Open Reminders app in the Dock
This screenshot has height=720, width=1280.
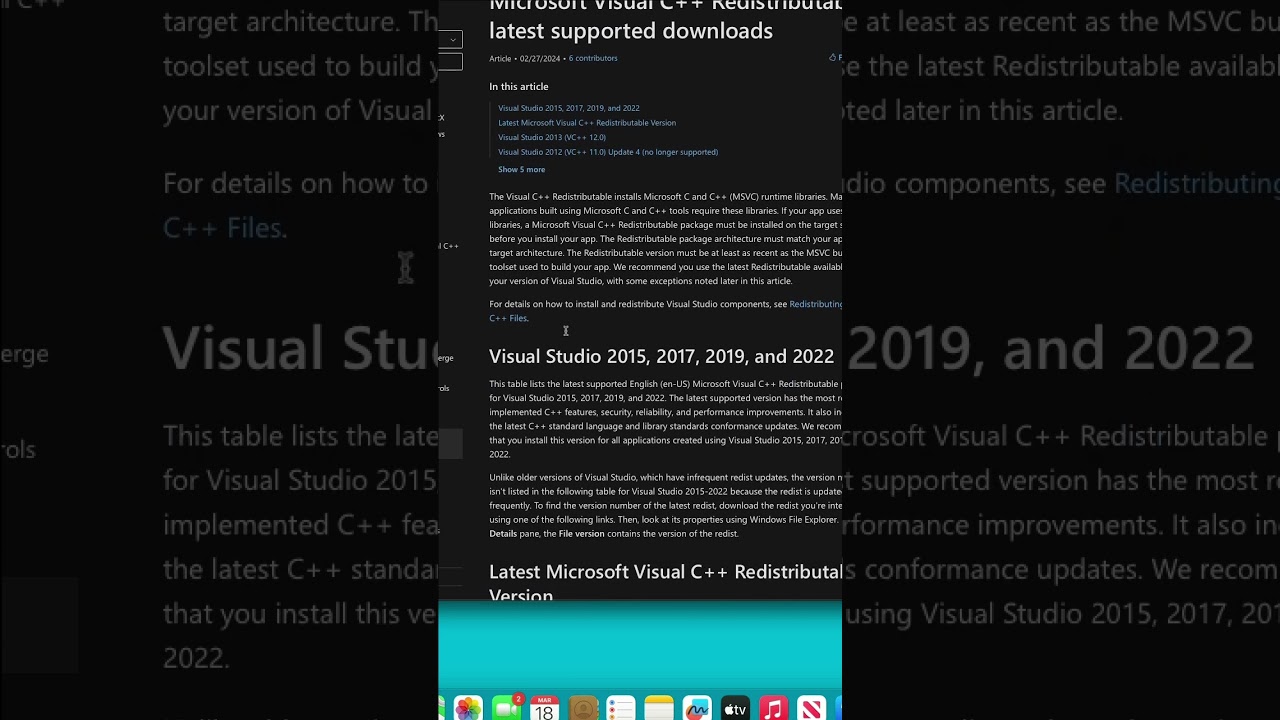(x=621, y=709)
